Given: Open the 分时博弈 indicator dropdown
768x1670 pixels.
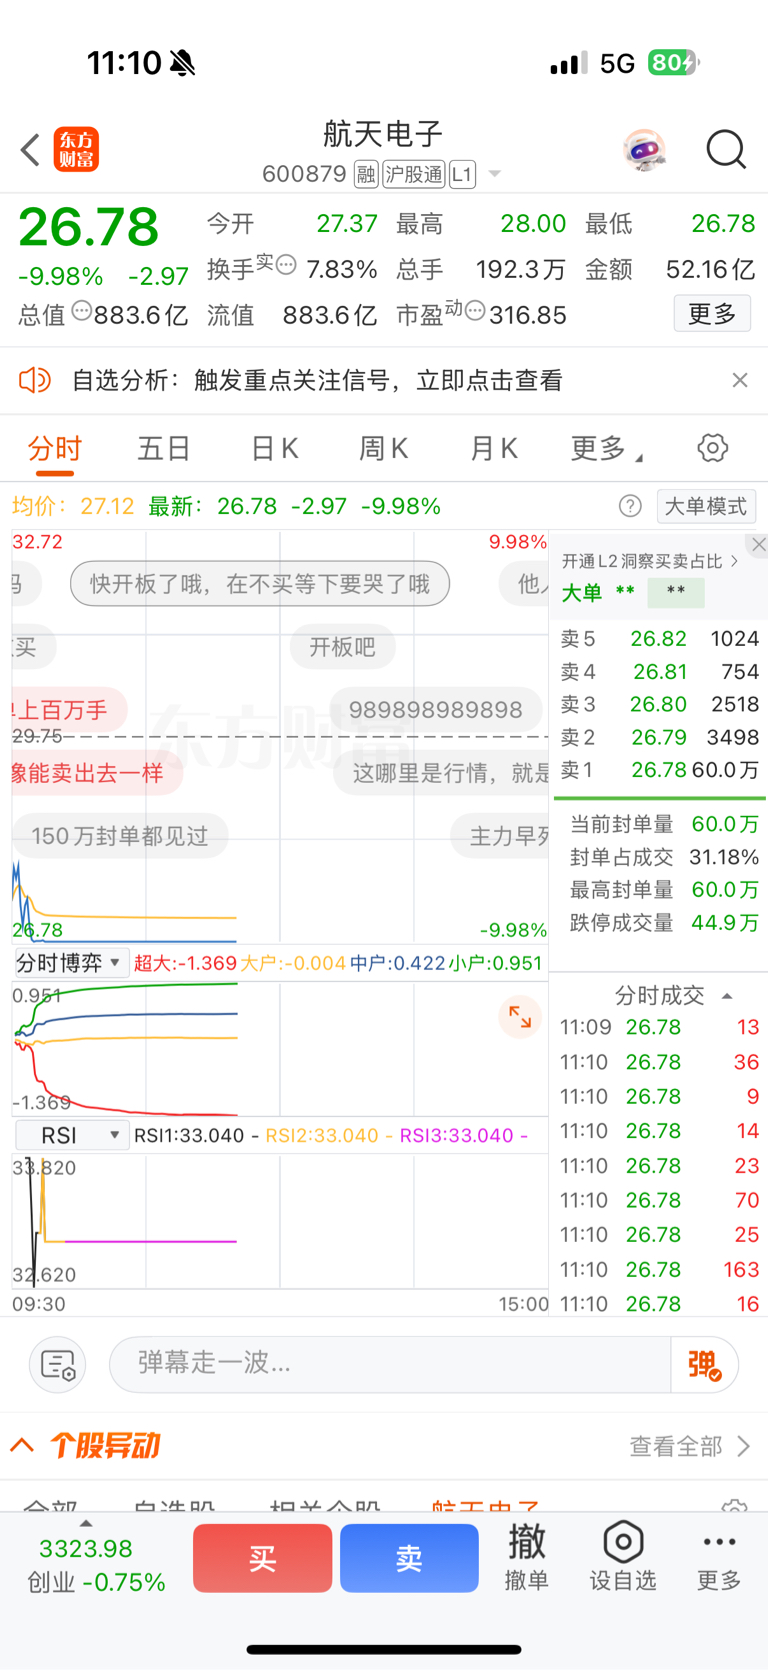Looking at the screenshot, I should pyautogui.click(x=70, y=963).
